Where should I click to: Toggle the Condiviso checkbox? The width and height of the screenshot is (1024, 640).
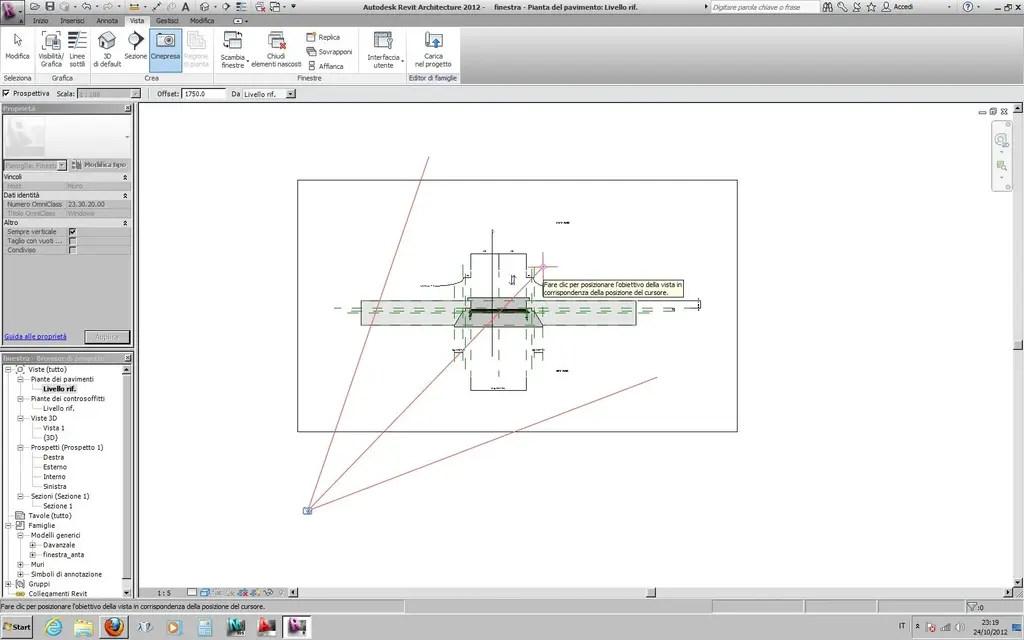pyautogui.click(x=72, y=250)
